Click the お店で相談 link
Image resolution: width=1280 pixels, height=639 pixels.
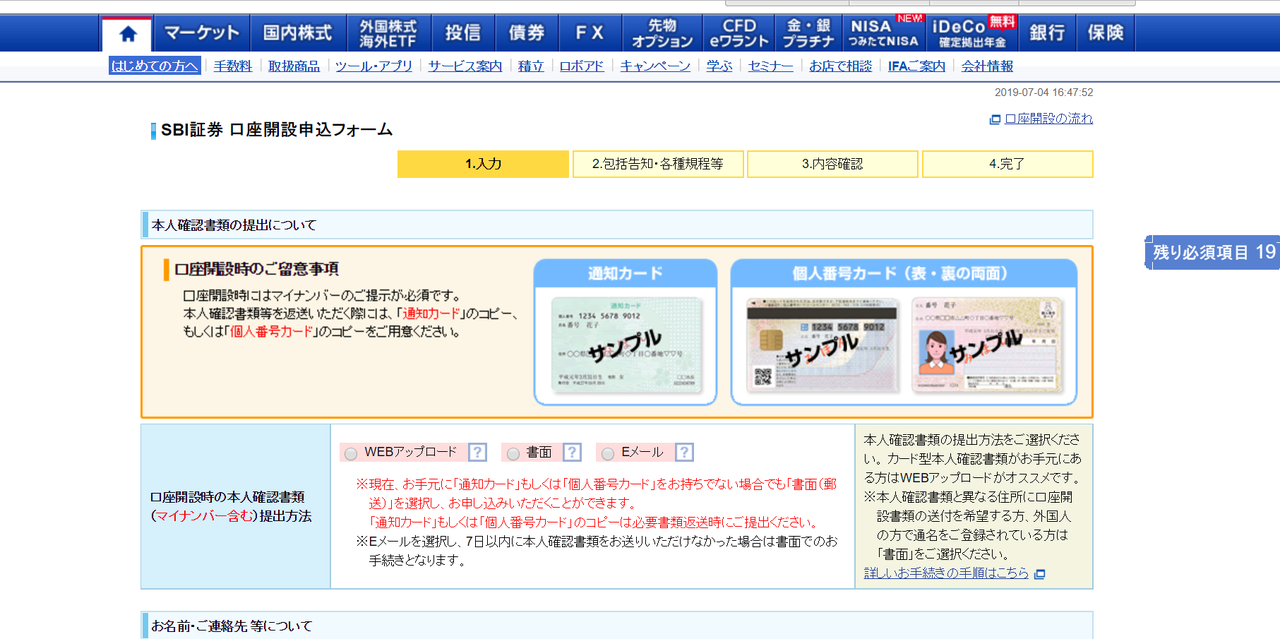tap(840, 66)
